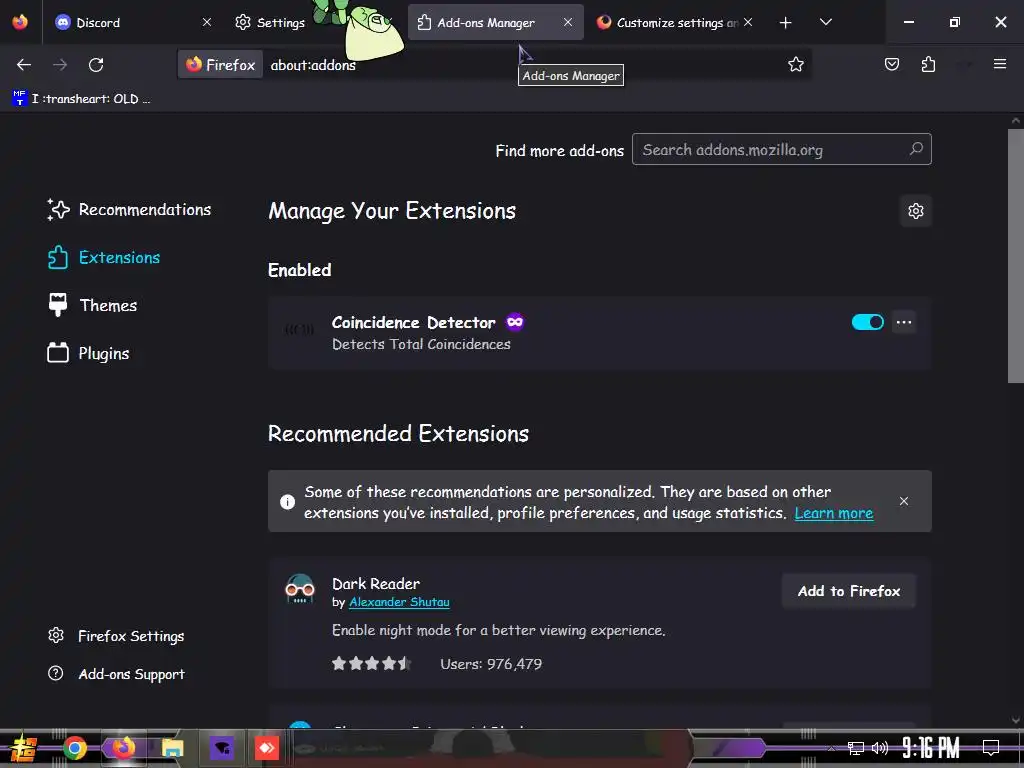Screen dimensions: 1024x768
Task: Click the page vertical scrollbar thumb
Action: 1016,255
